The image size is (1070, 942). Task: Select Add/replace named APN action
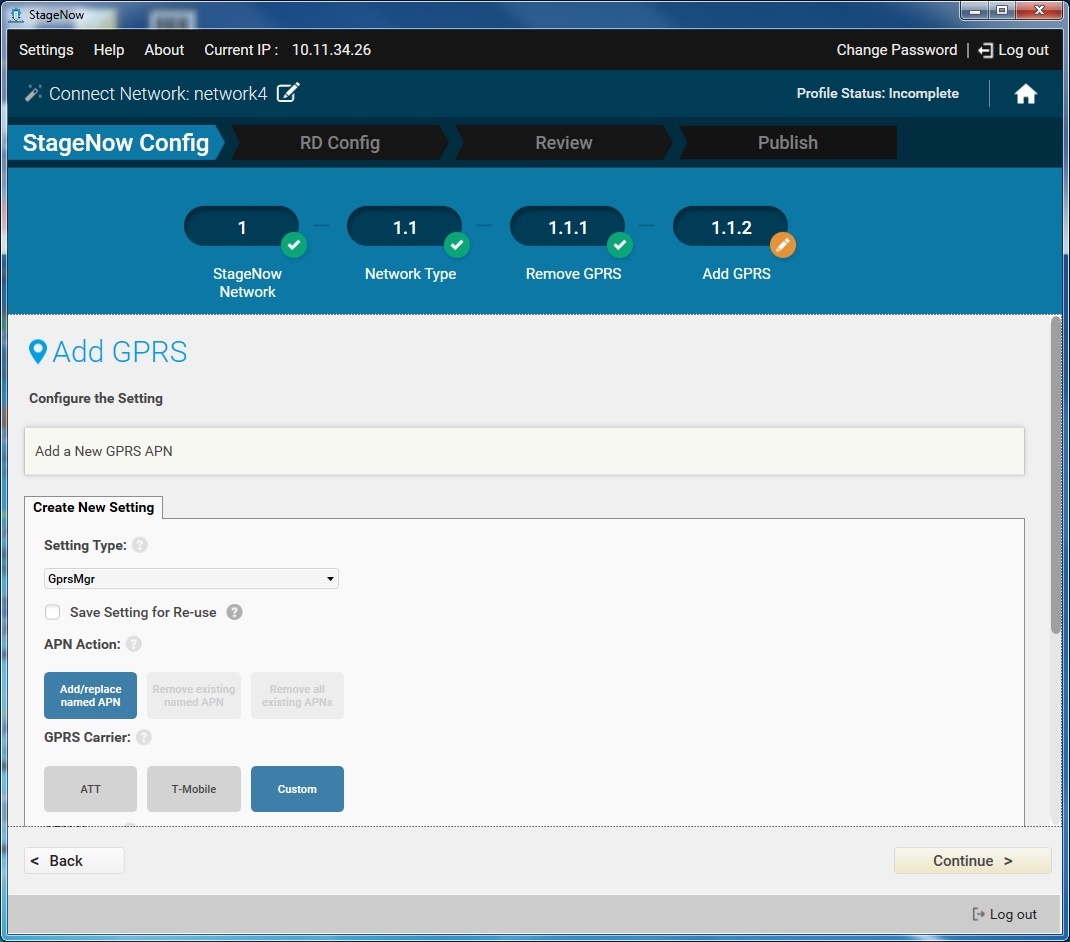tap(90, 695)
